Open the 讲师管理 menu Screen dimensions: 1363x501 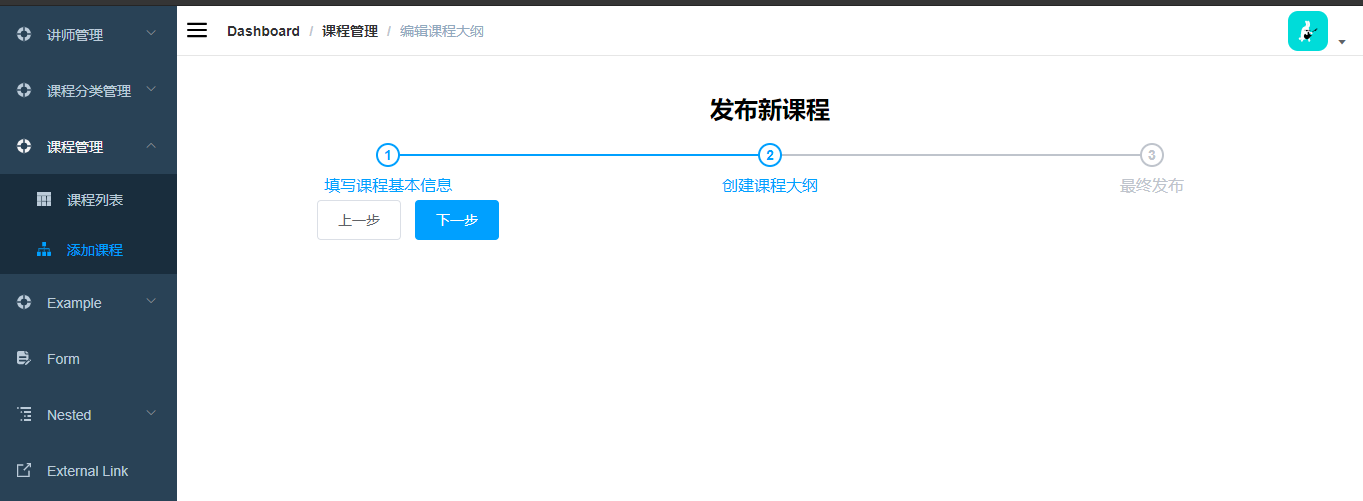(x=88, y=34)
